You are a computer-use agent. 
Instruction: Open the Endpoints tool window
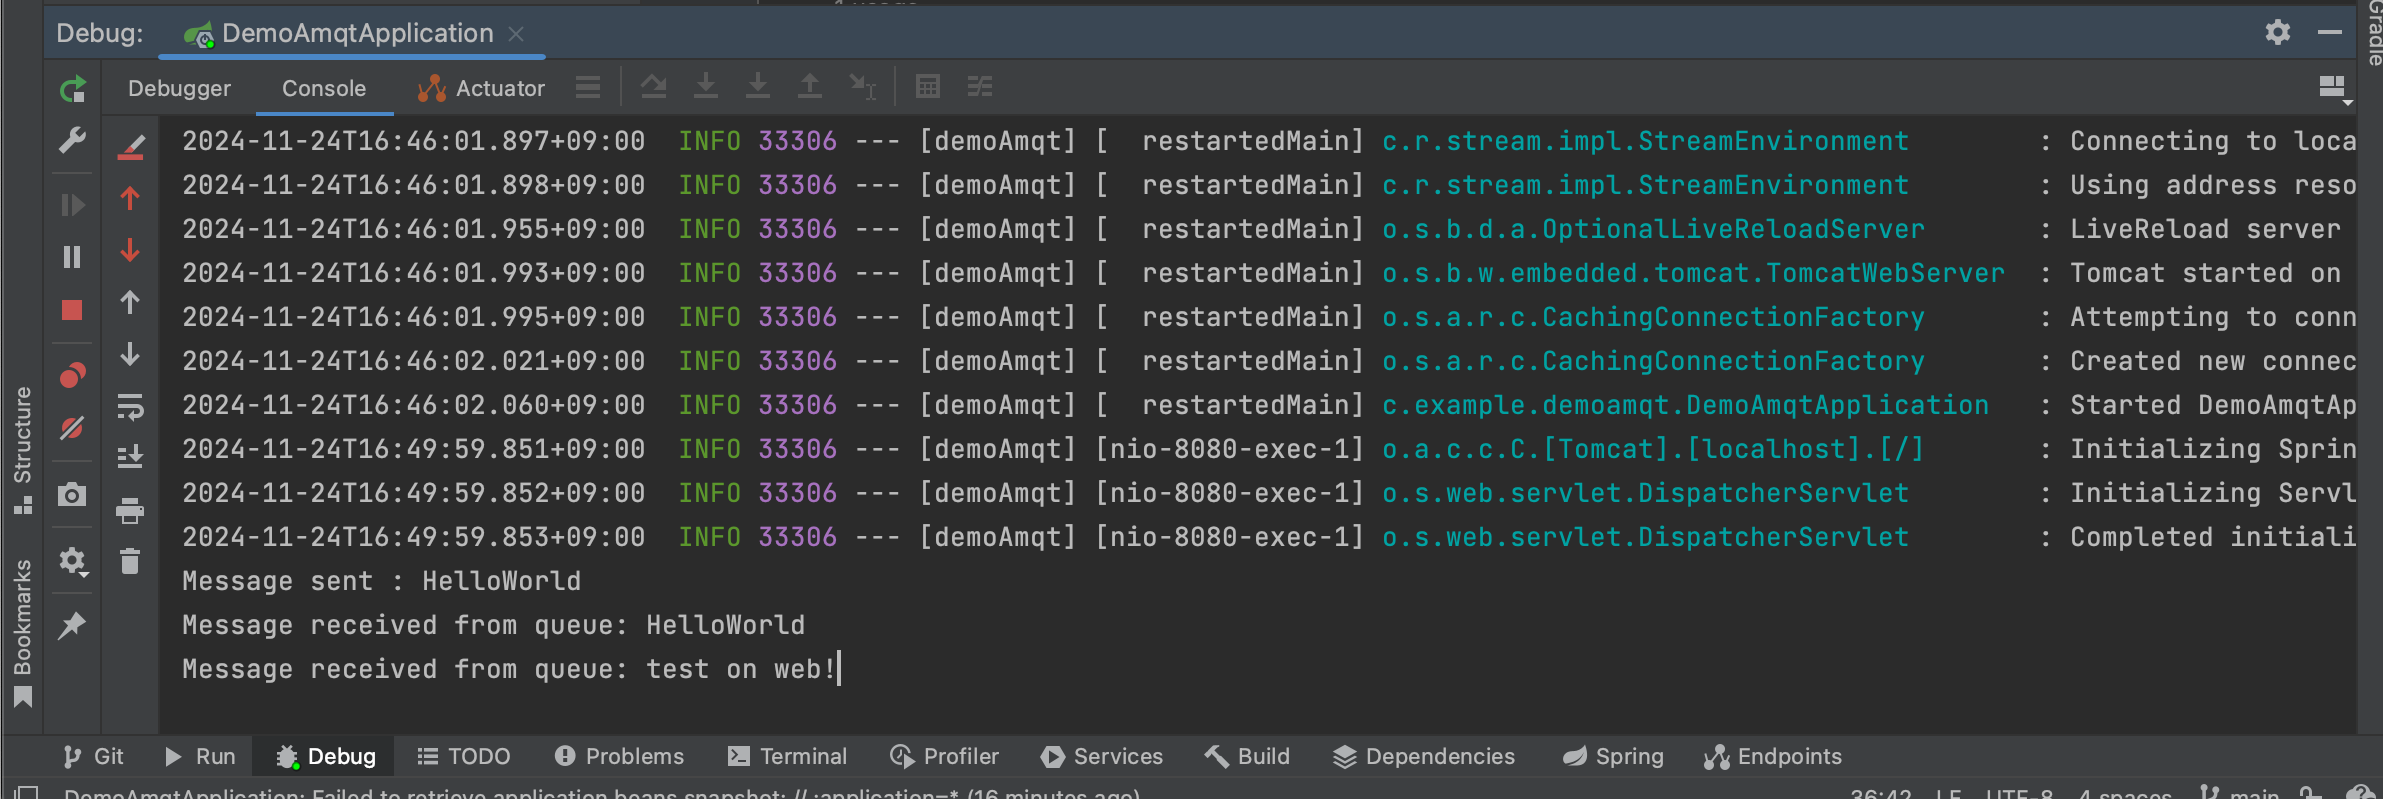(x=1773, y=756)
